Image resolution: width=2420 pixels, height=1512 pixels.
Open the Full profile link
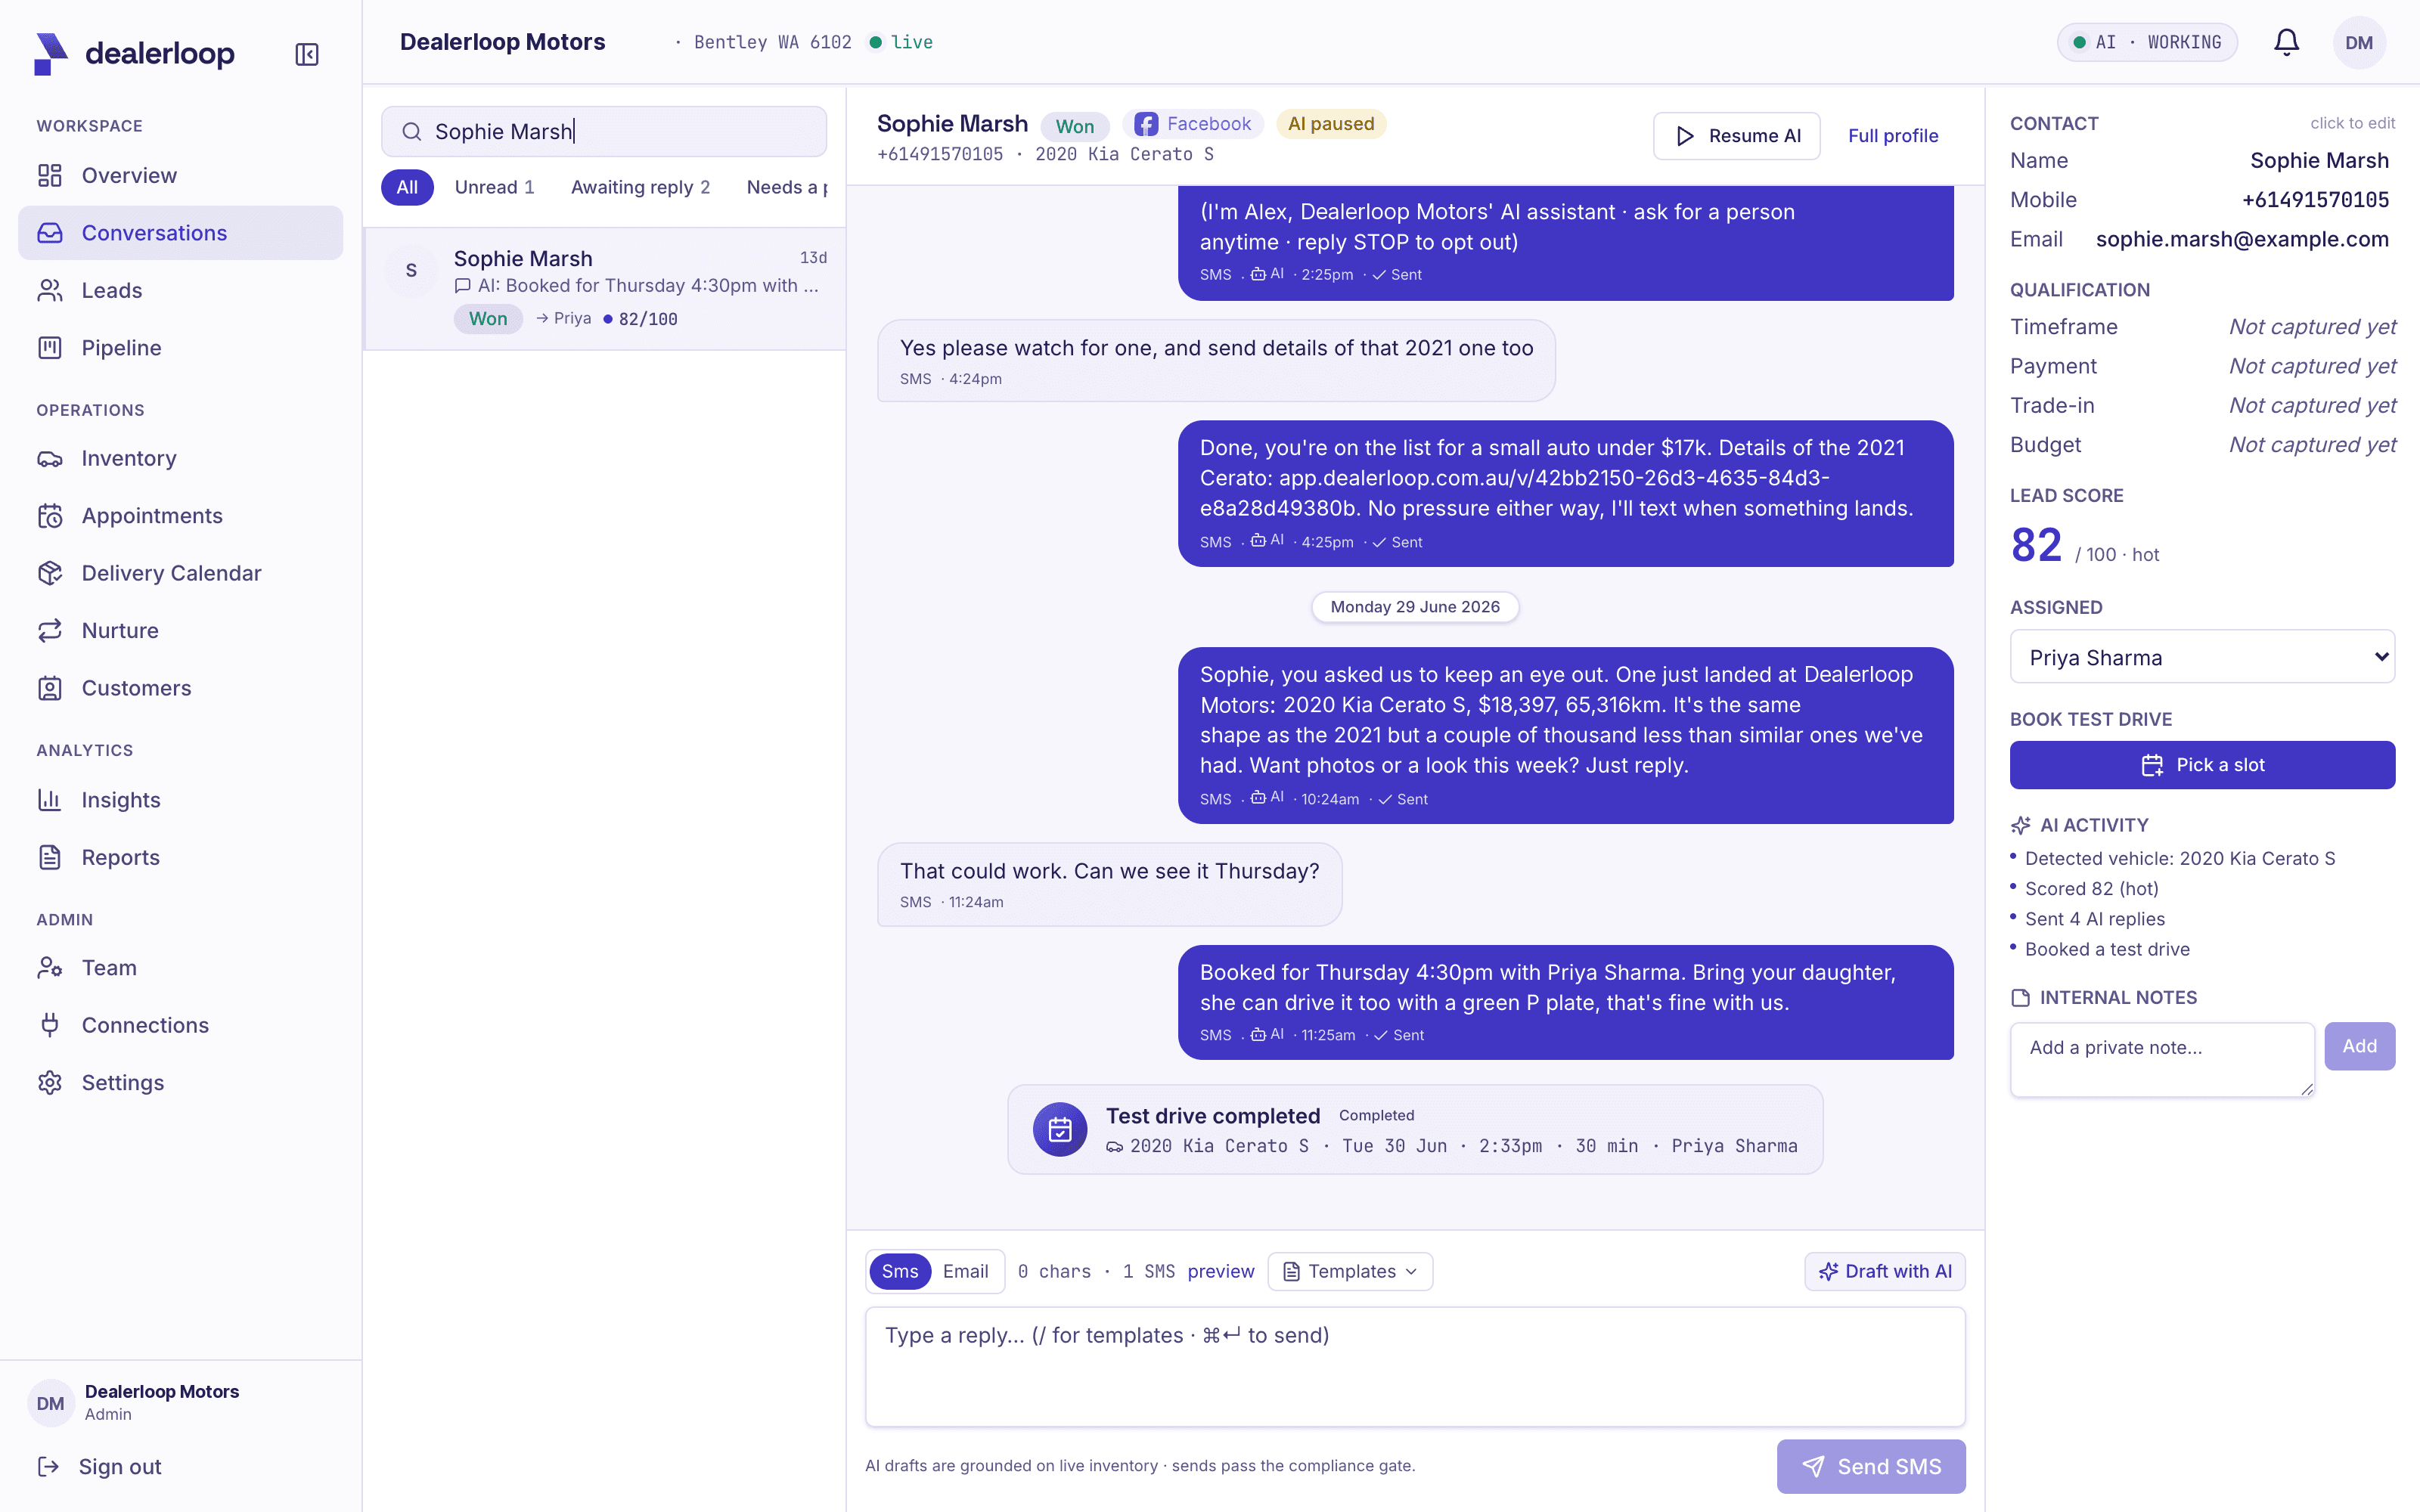tap(1892, 136)
